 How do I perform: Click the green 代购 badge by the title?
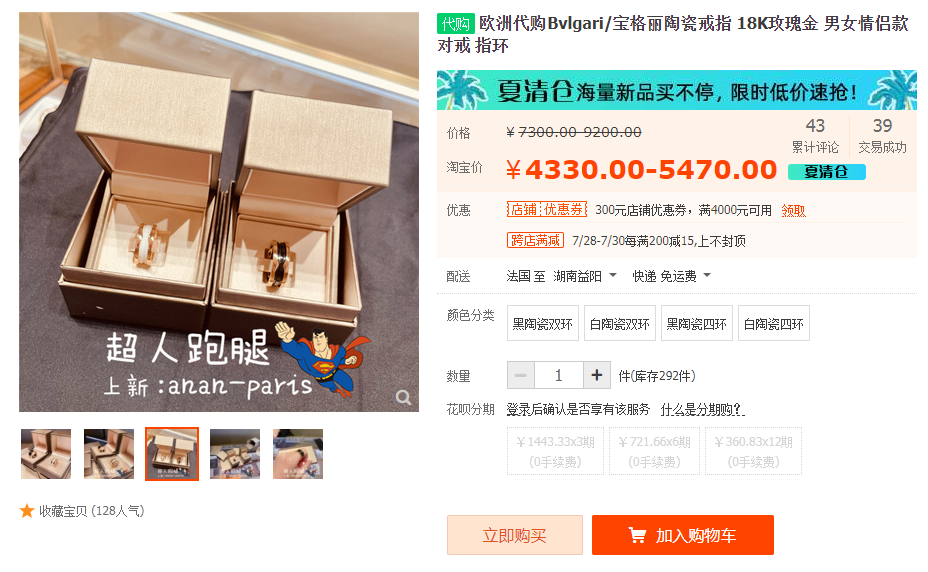click(456, 24)
